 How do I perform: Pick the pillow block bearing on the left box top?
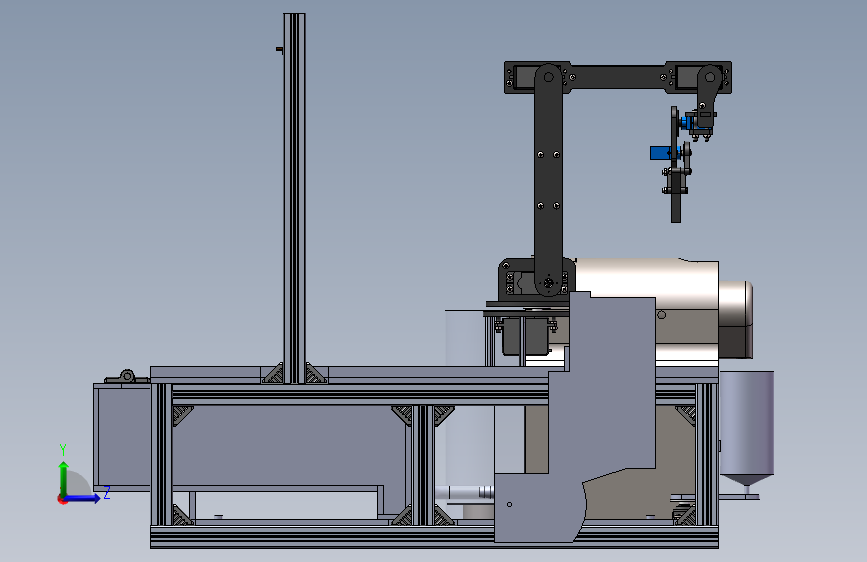coord(127,377)
